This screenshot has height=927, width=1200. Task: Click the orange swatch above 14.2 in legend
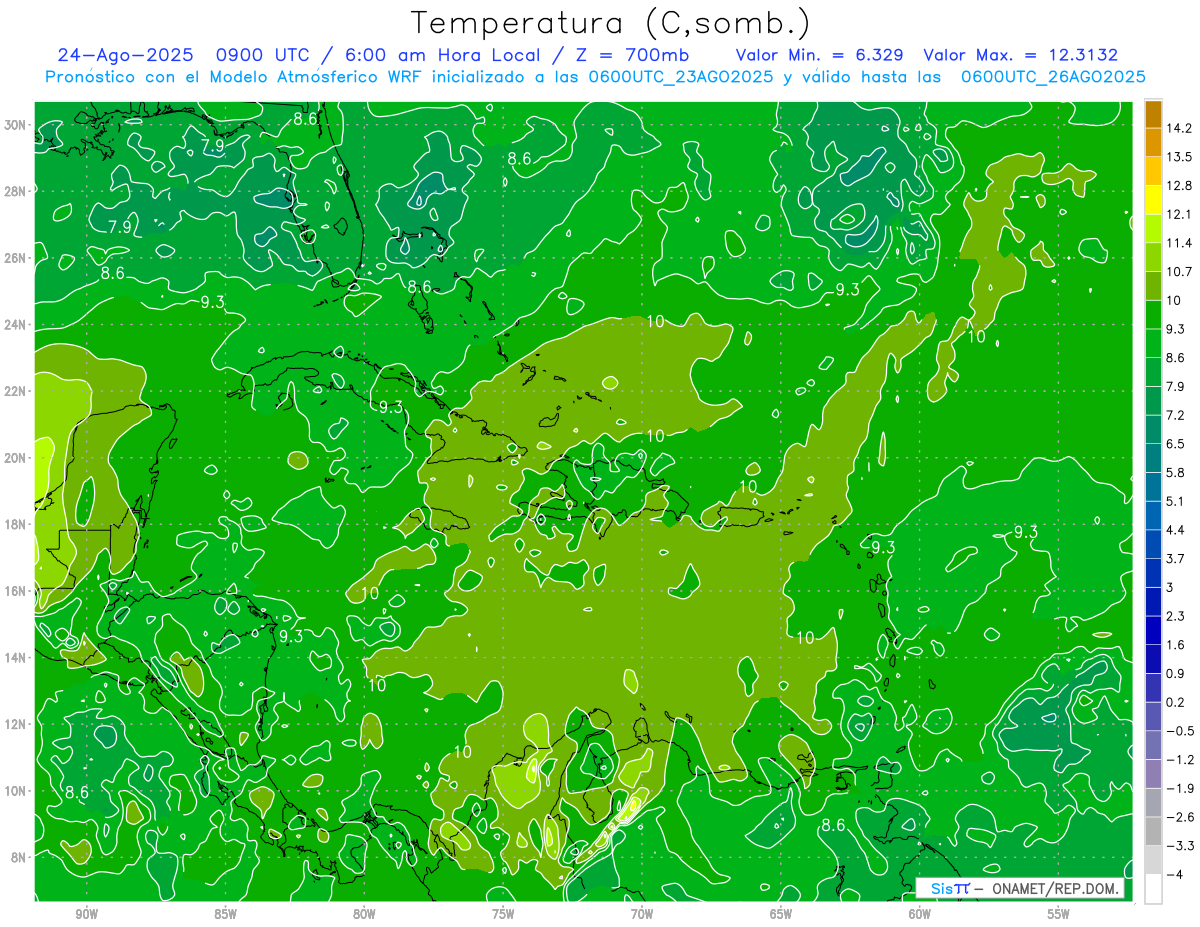pyautogui.click(x=1153, y=114)
